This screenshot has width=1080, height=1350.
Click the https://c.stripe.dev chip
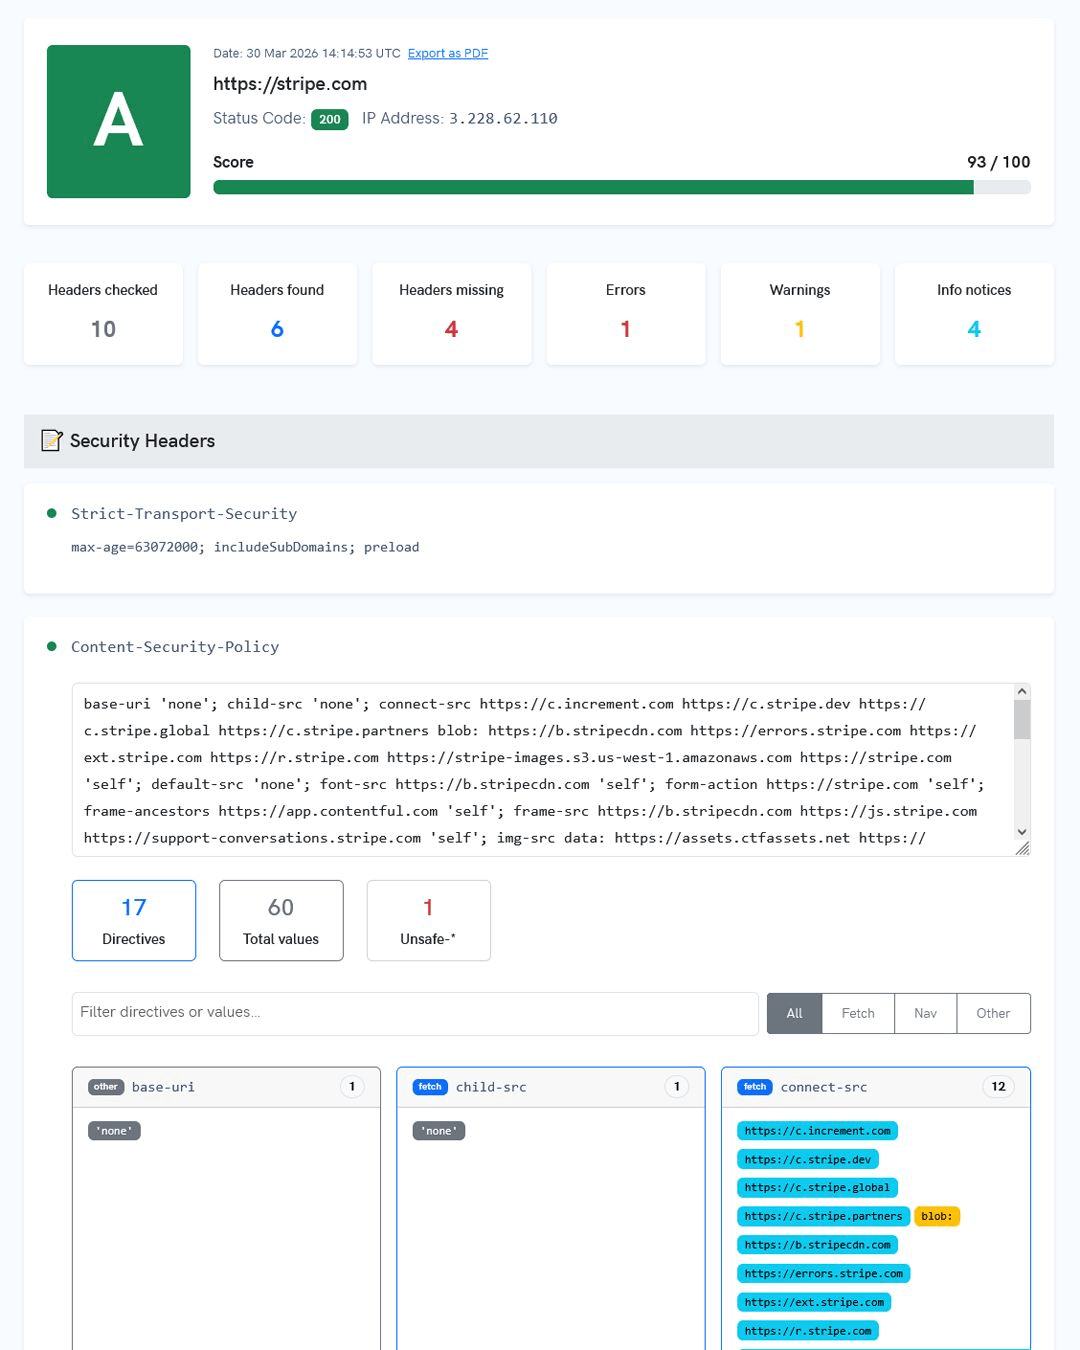808,1160
